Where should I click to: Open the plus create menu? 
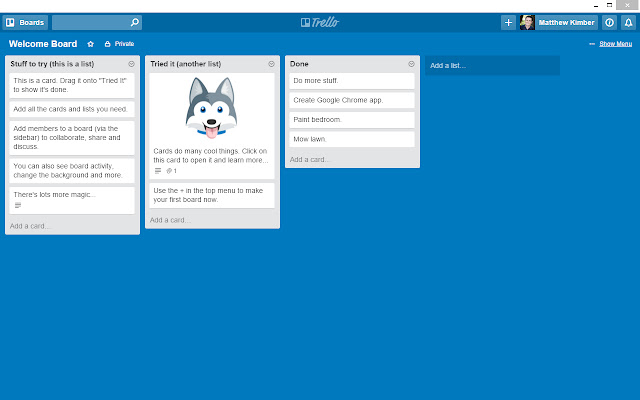[508, 22]
